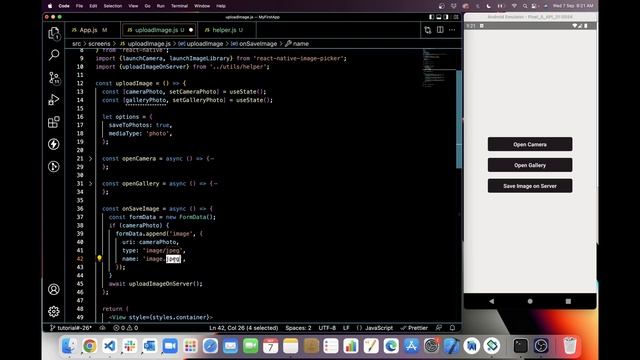Click the Android emulator Overview button

[x=568, y=301]
